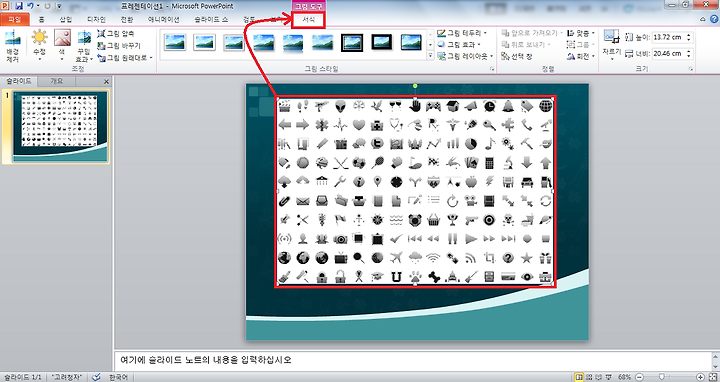
Task: Click the 그룹 (Group) button
Action: [x=581, y=45]
